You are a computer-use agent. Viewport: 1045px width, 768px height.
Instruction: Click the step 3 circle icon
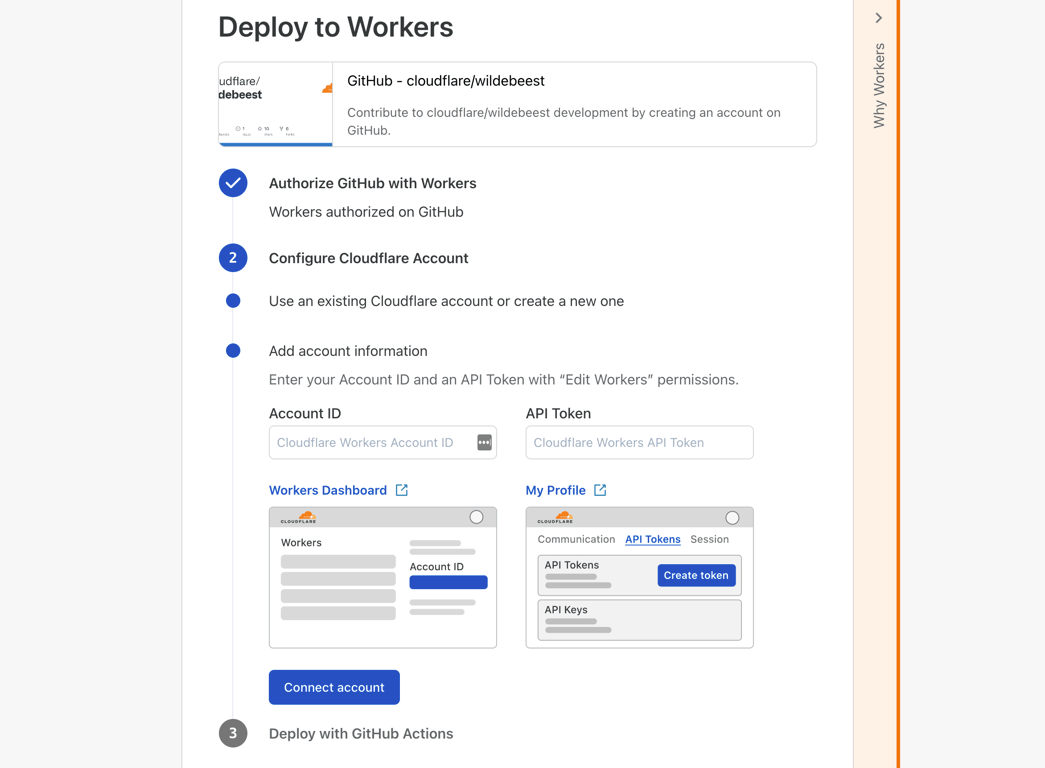[x=233, y=733]
